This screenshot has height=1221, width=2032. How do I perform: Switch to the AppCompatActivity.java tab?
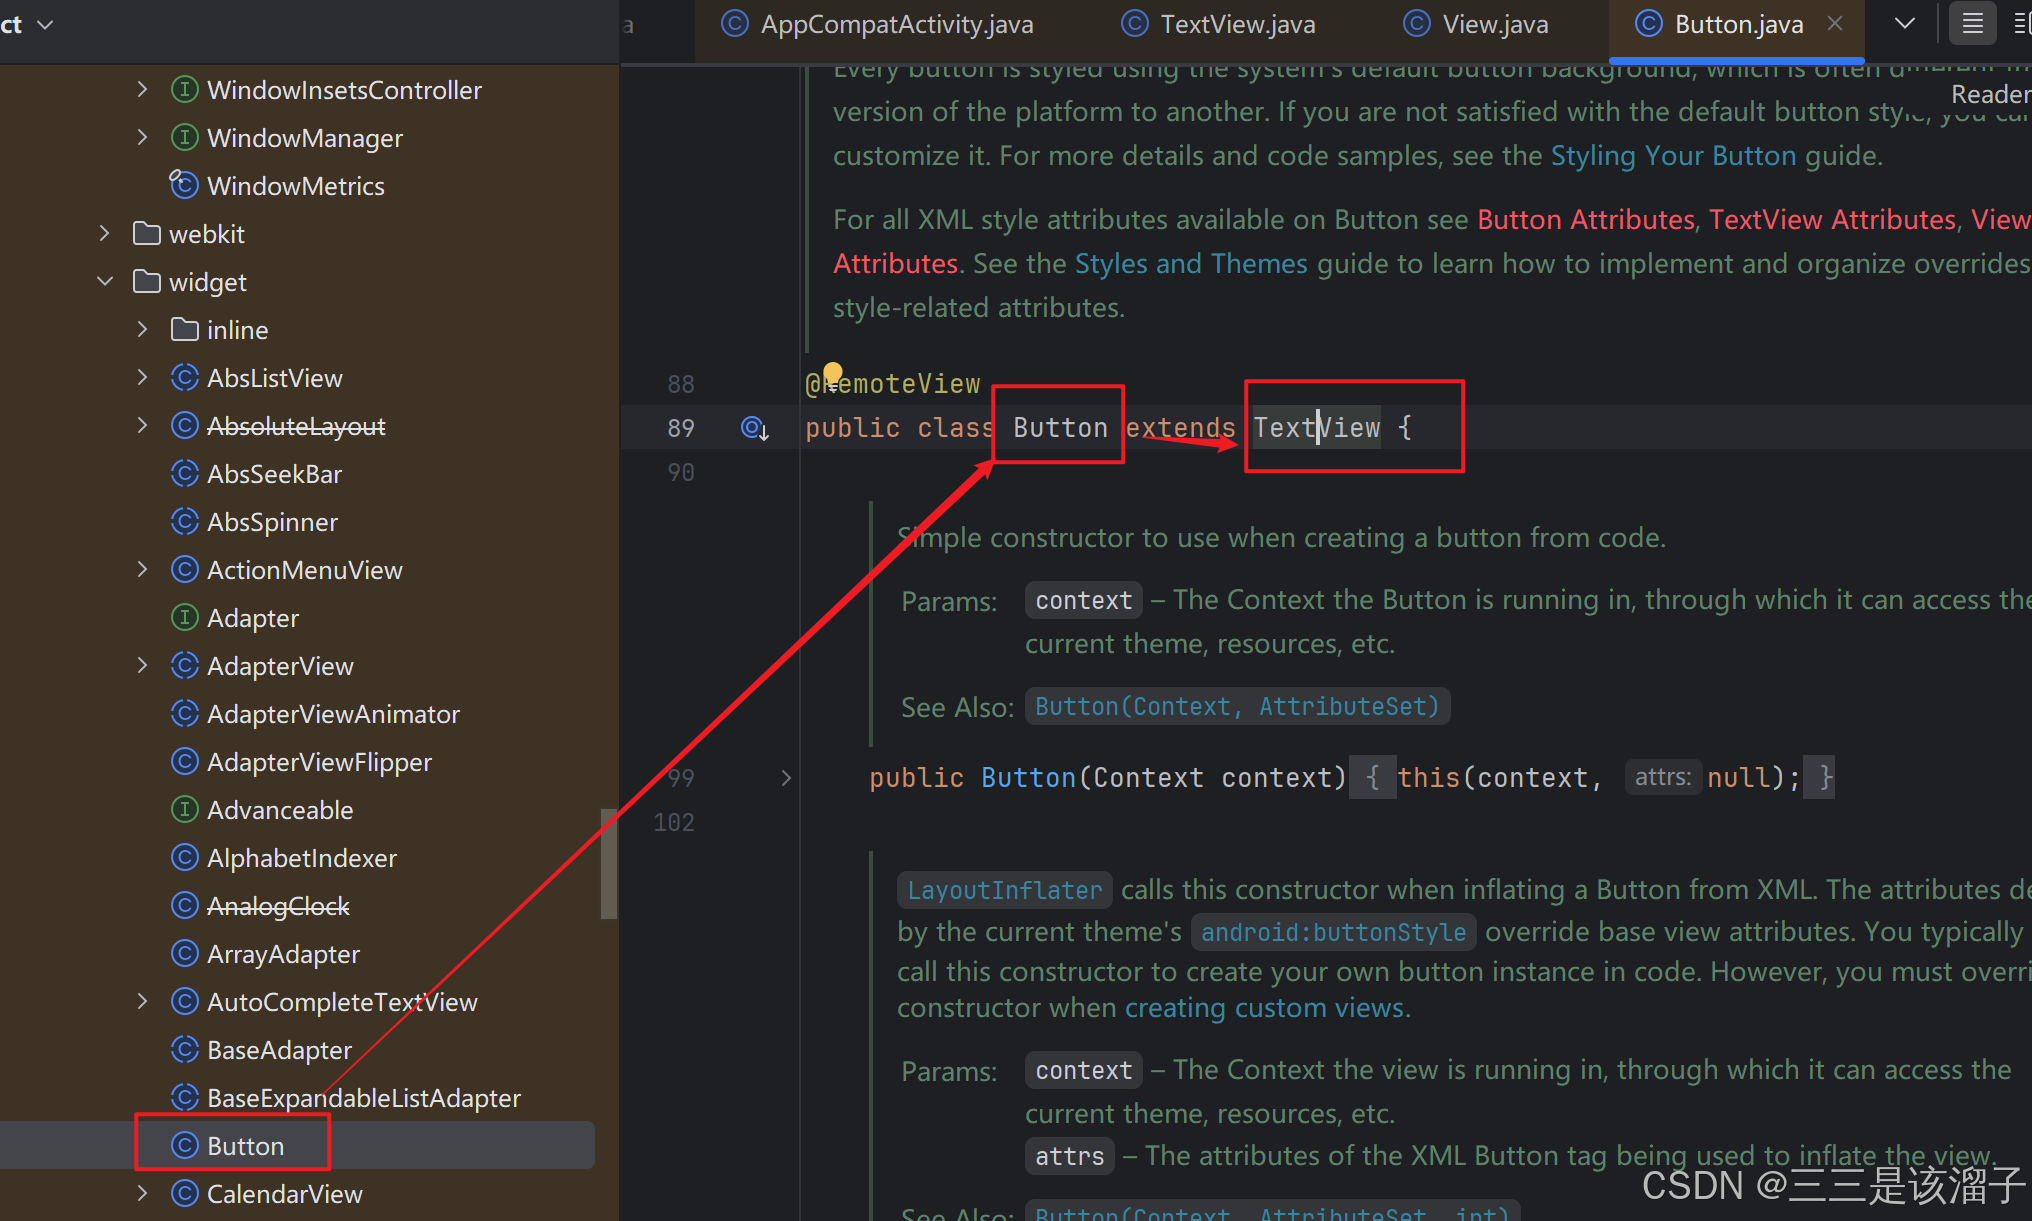pyautogui.click(x=896, y=24)
